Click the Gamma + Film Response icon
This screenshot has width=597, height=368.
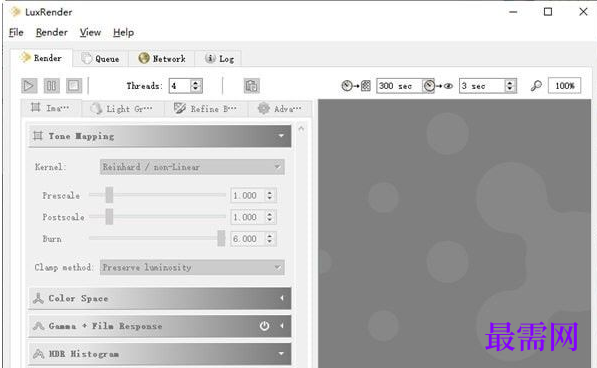(38, 326)
